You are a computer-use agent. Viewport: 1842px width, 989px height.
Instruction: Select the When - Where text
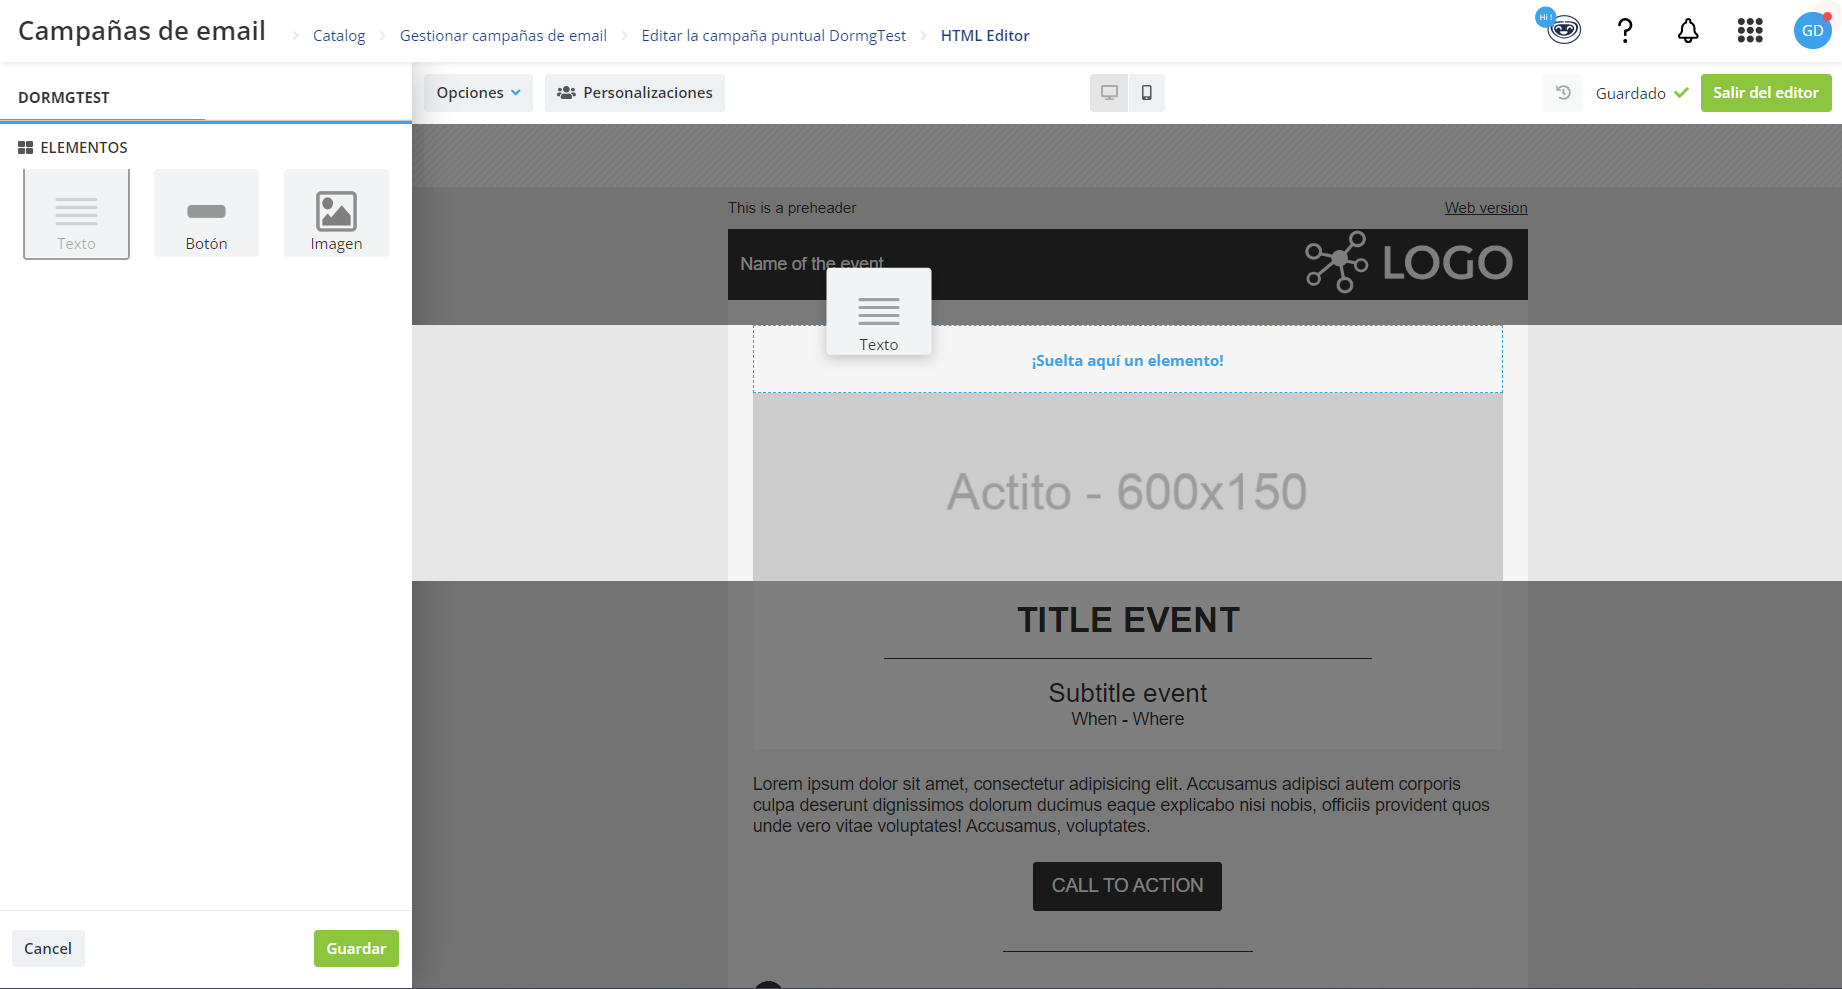pyautogui.click(x=1128, y=719)
